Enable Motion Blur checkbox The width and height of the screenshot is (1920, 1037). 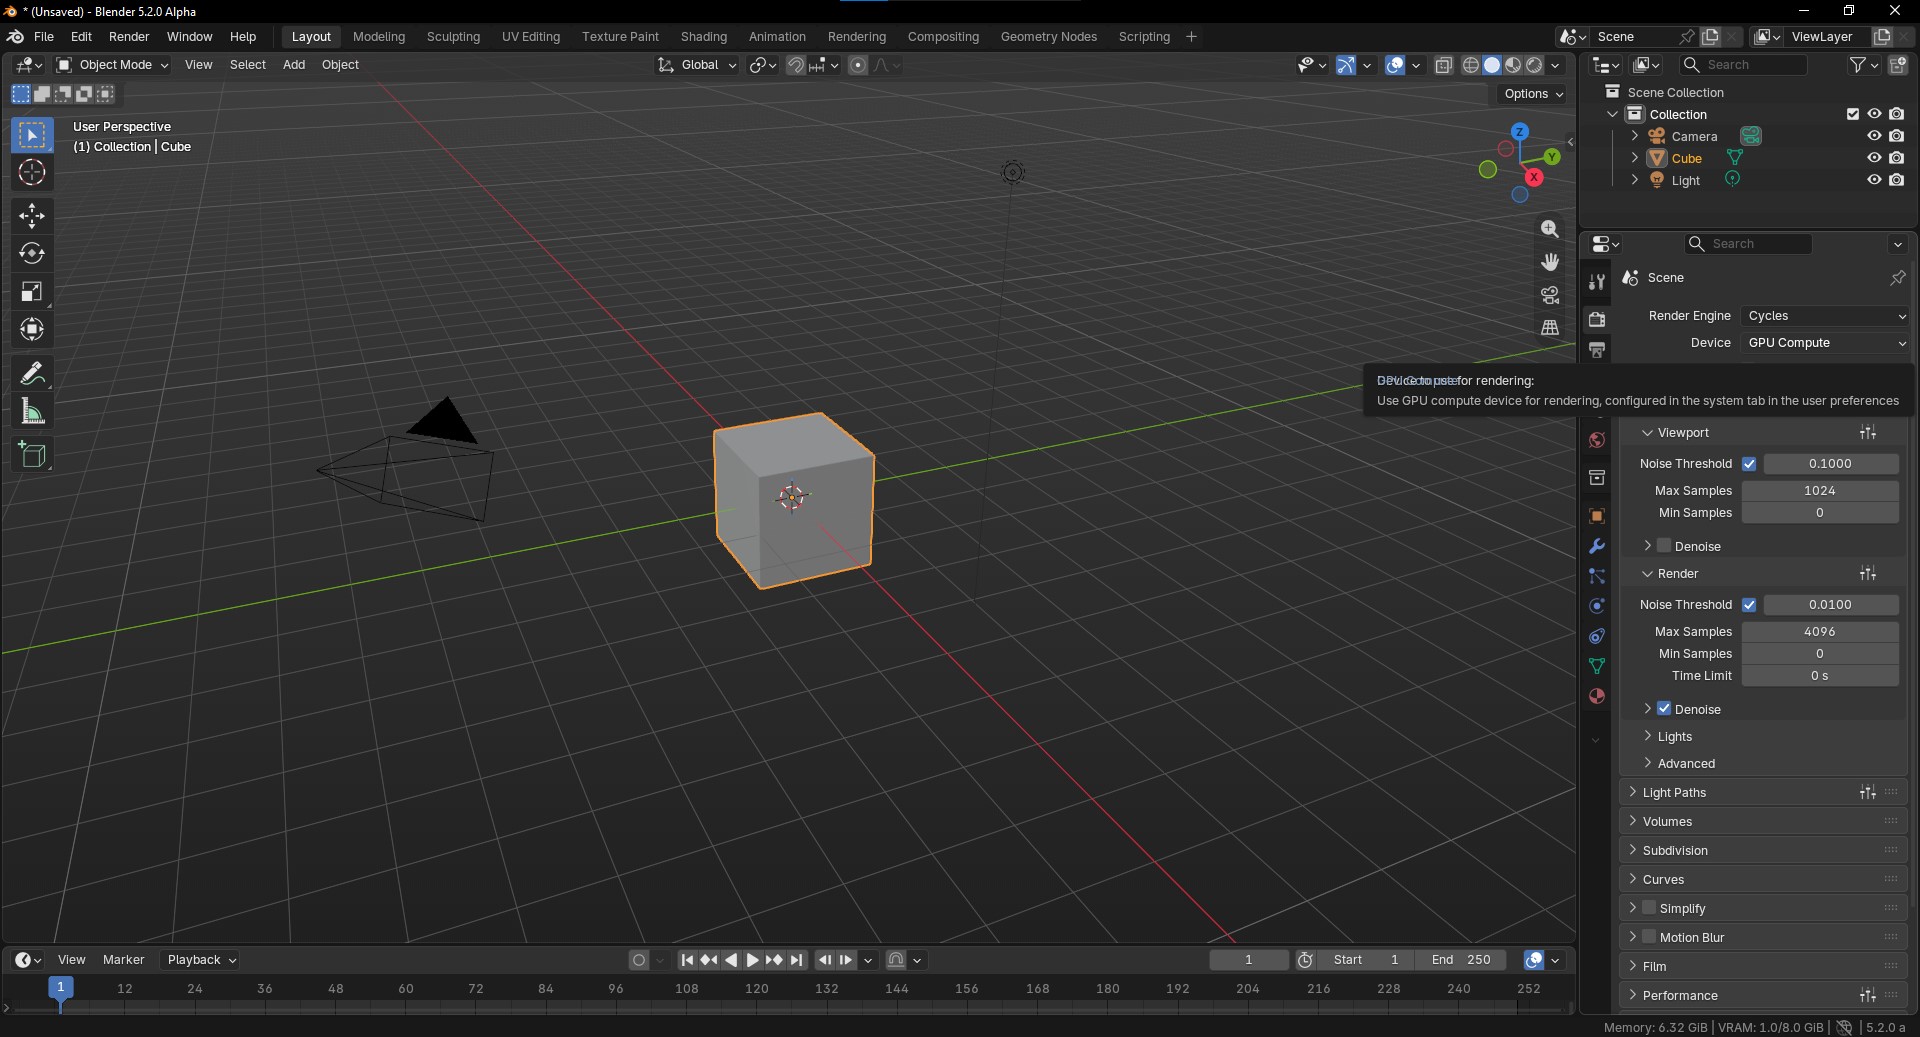coord(1649,937)
